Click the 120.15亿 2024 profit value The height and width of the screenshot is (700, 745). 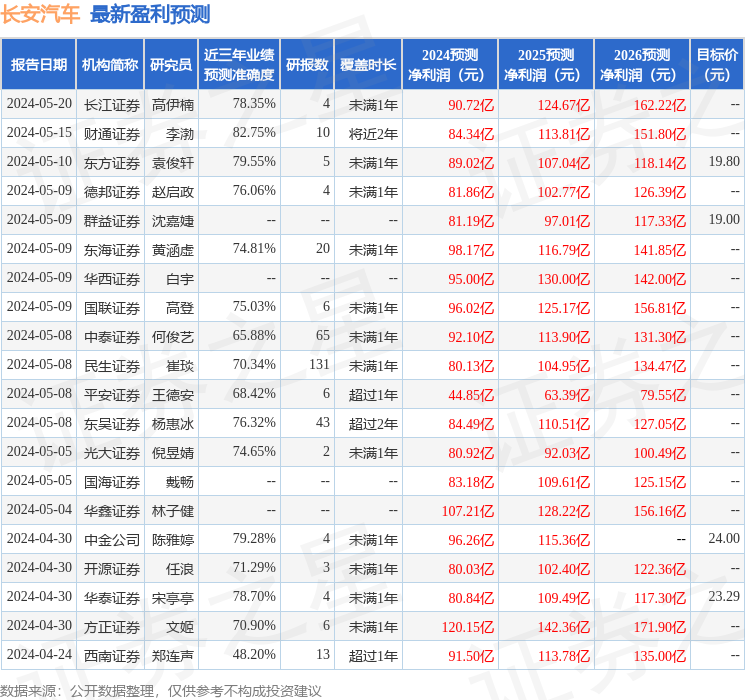pyautogui.click(x=468, y=627)
